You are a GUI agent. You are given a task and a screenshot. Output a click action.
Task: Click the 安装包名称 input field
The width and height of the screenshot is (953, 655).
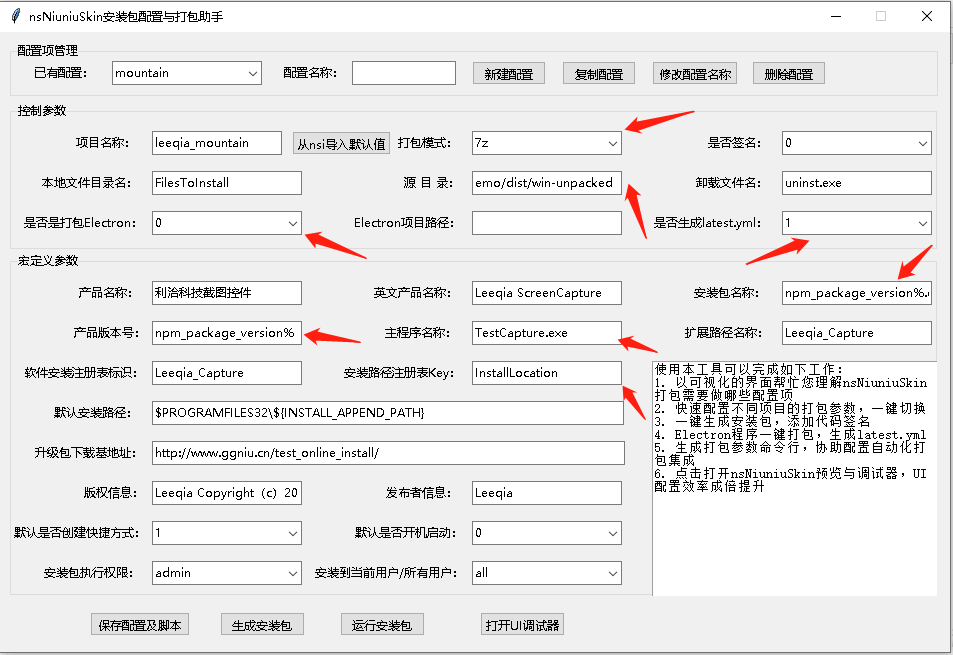click(x=856, y=293)
